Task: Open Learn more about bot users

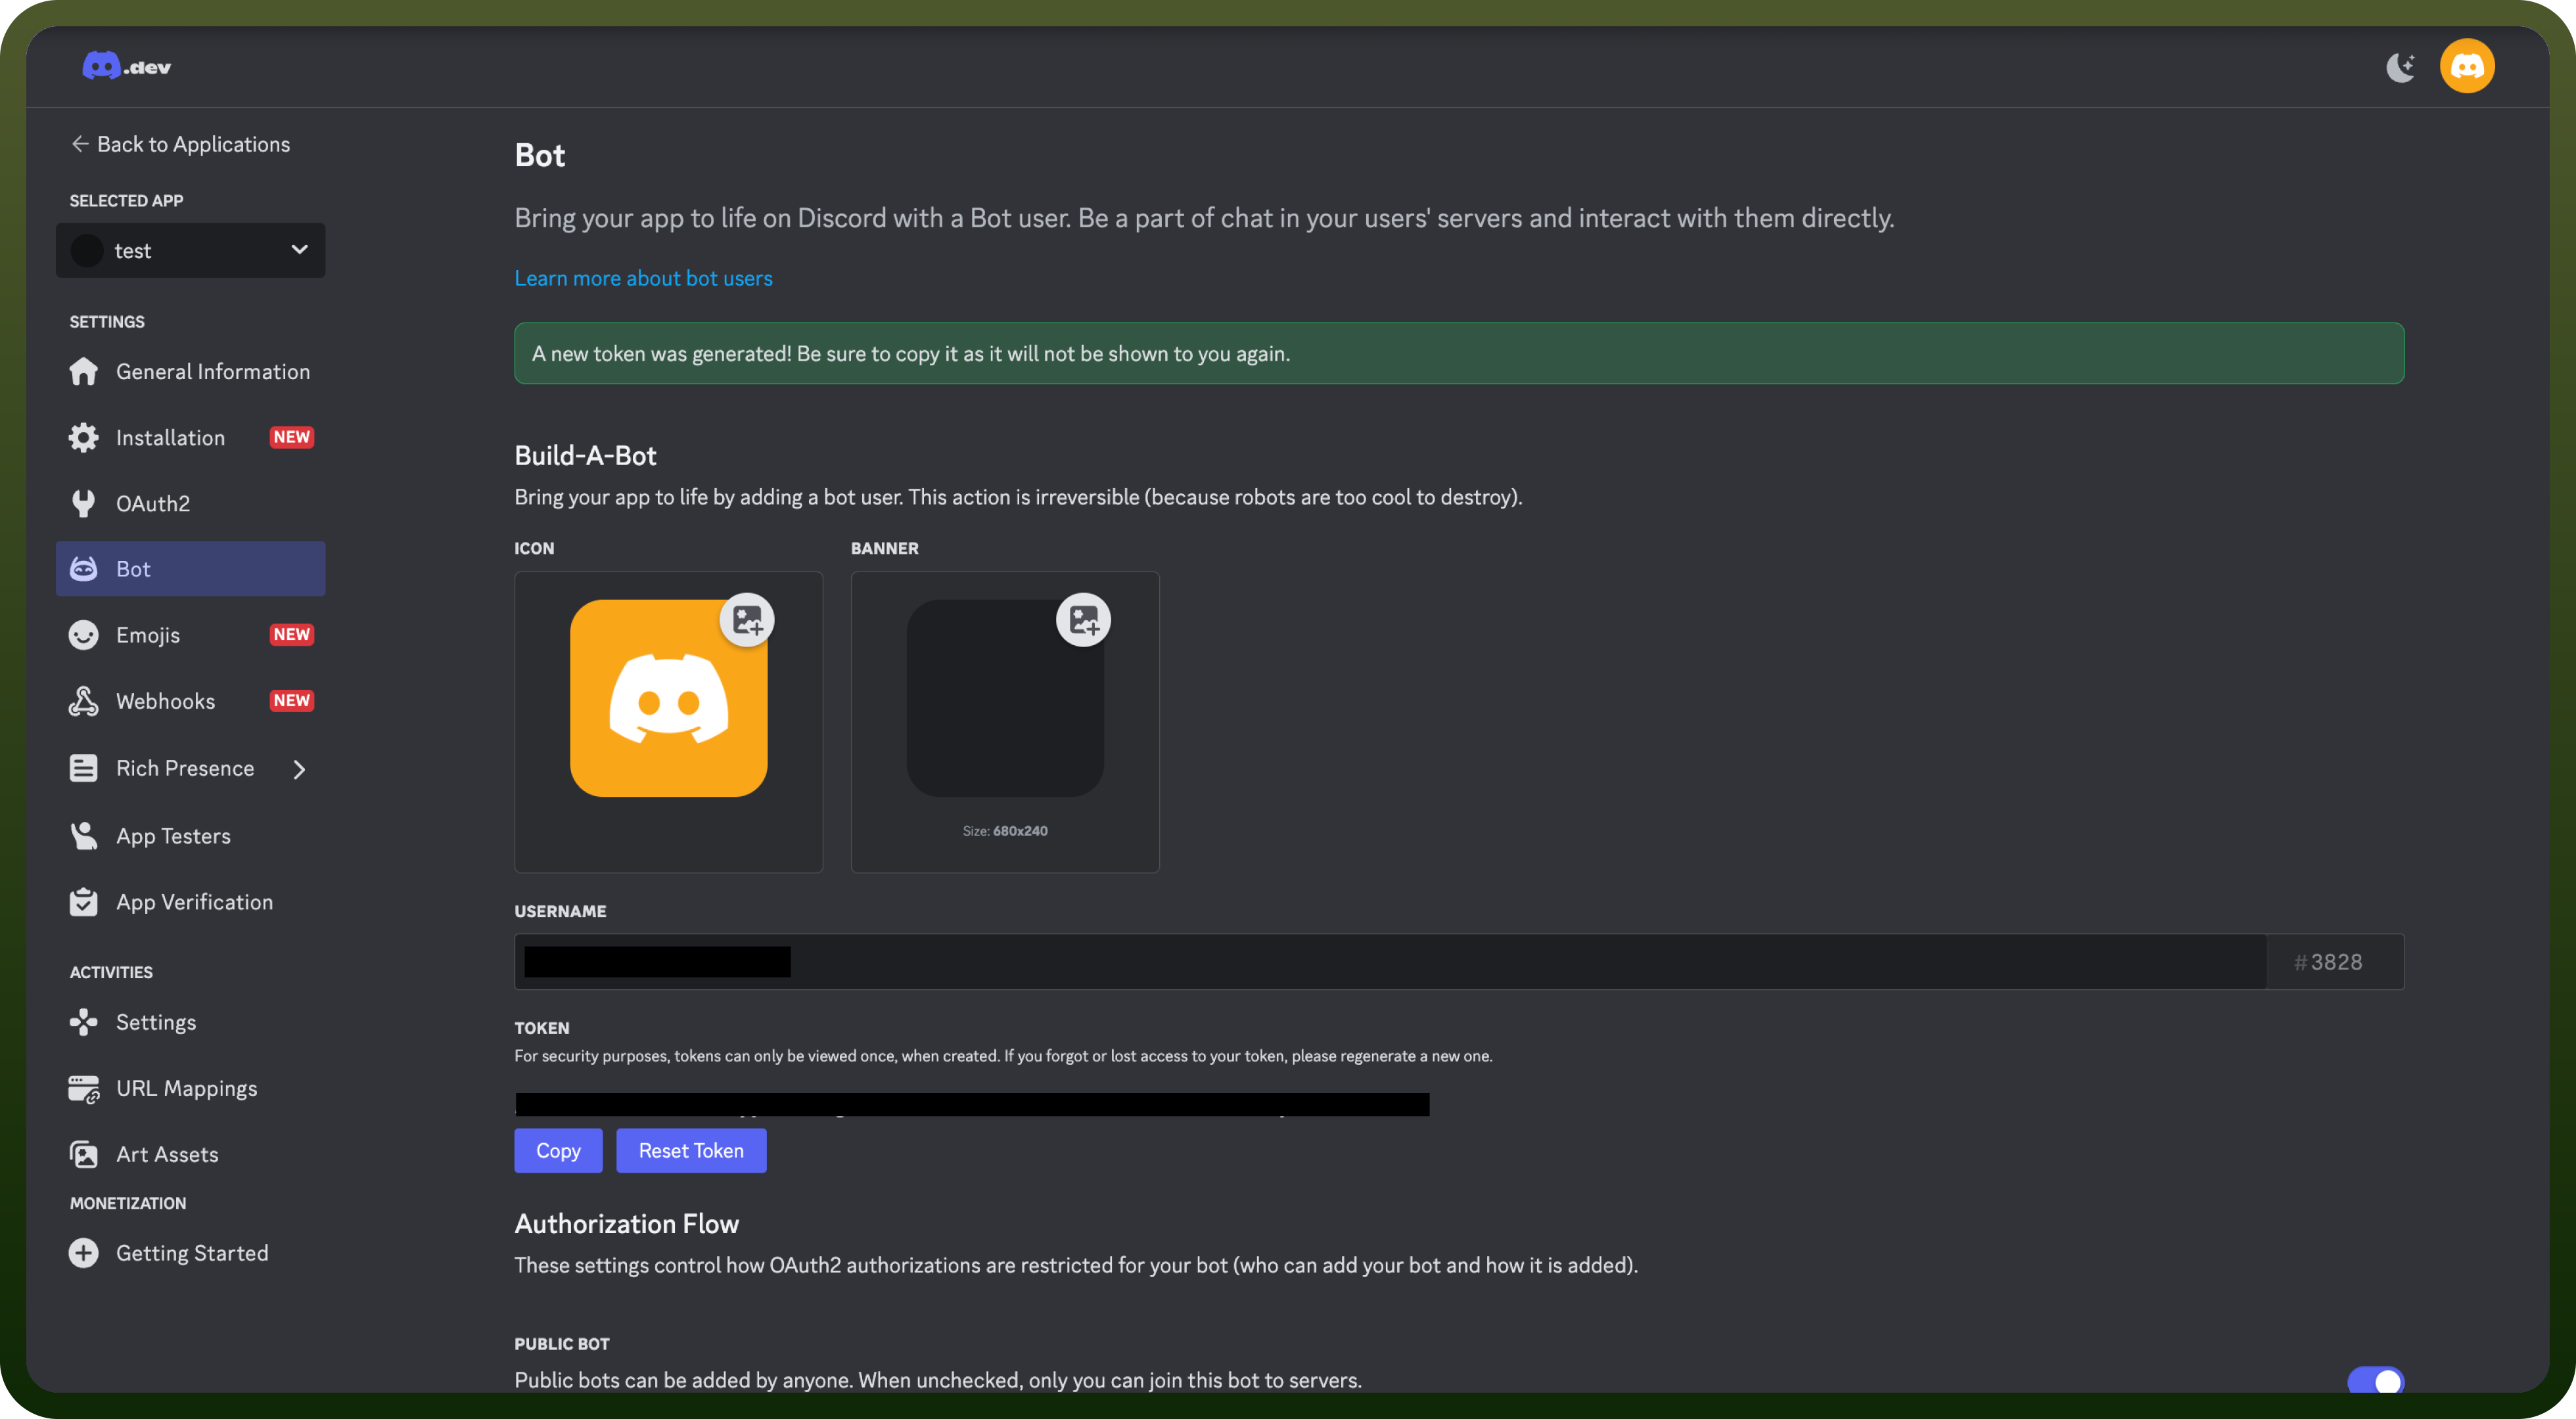Action: point(643,278)
